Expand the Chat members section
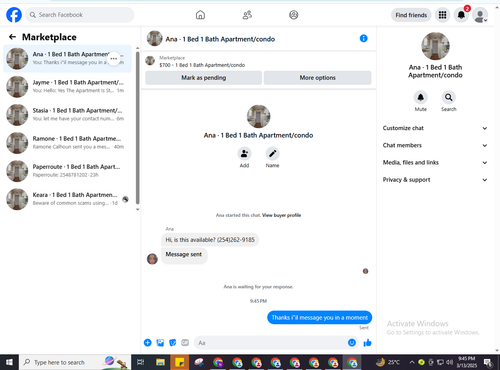This screenshot has height=370, width=500. pos(435,145)
